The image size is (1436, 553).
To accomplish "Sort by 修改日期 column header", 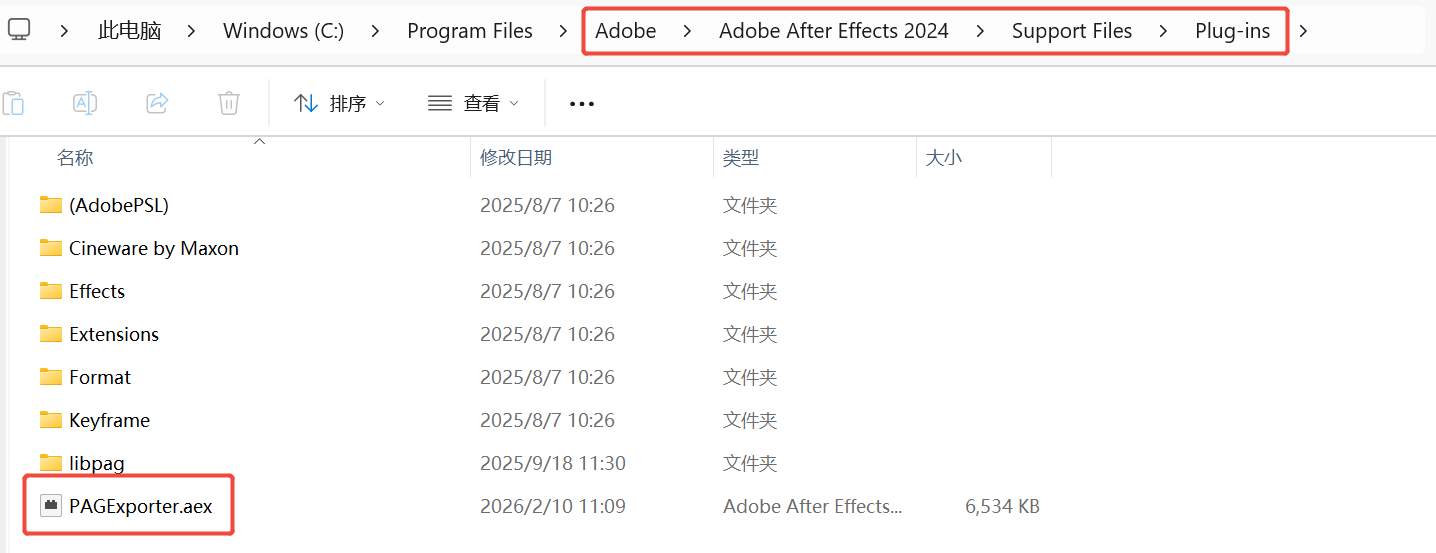I will (516, 158).
